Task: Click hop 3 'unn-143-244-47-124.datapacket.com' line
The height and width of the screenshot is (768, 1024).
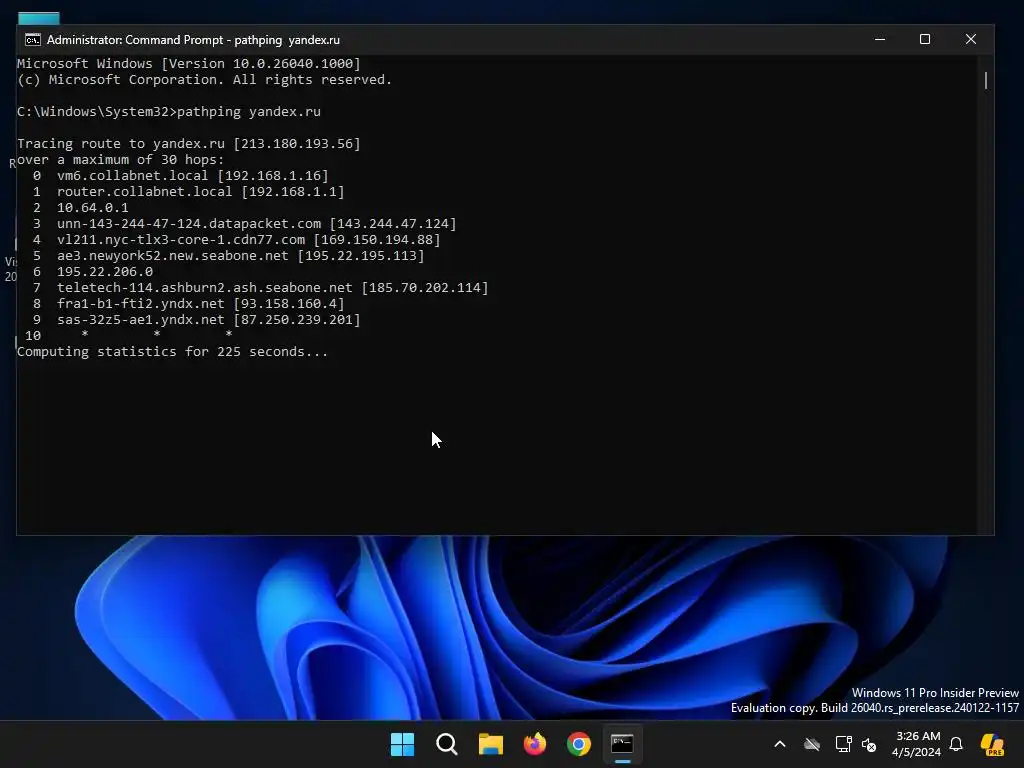Action: pos(257,223)
